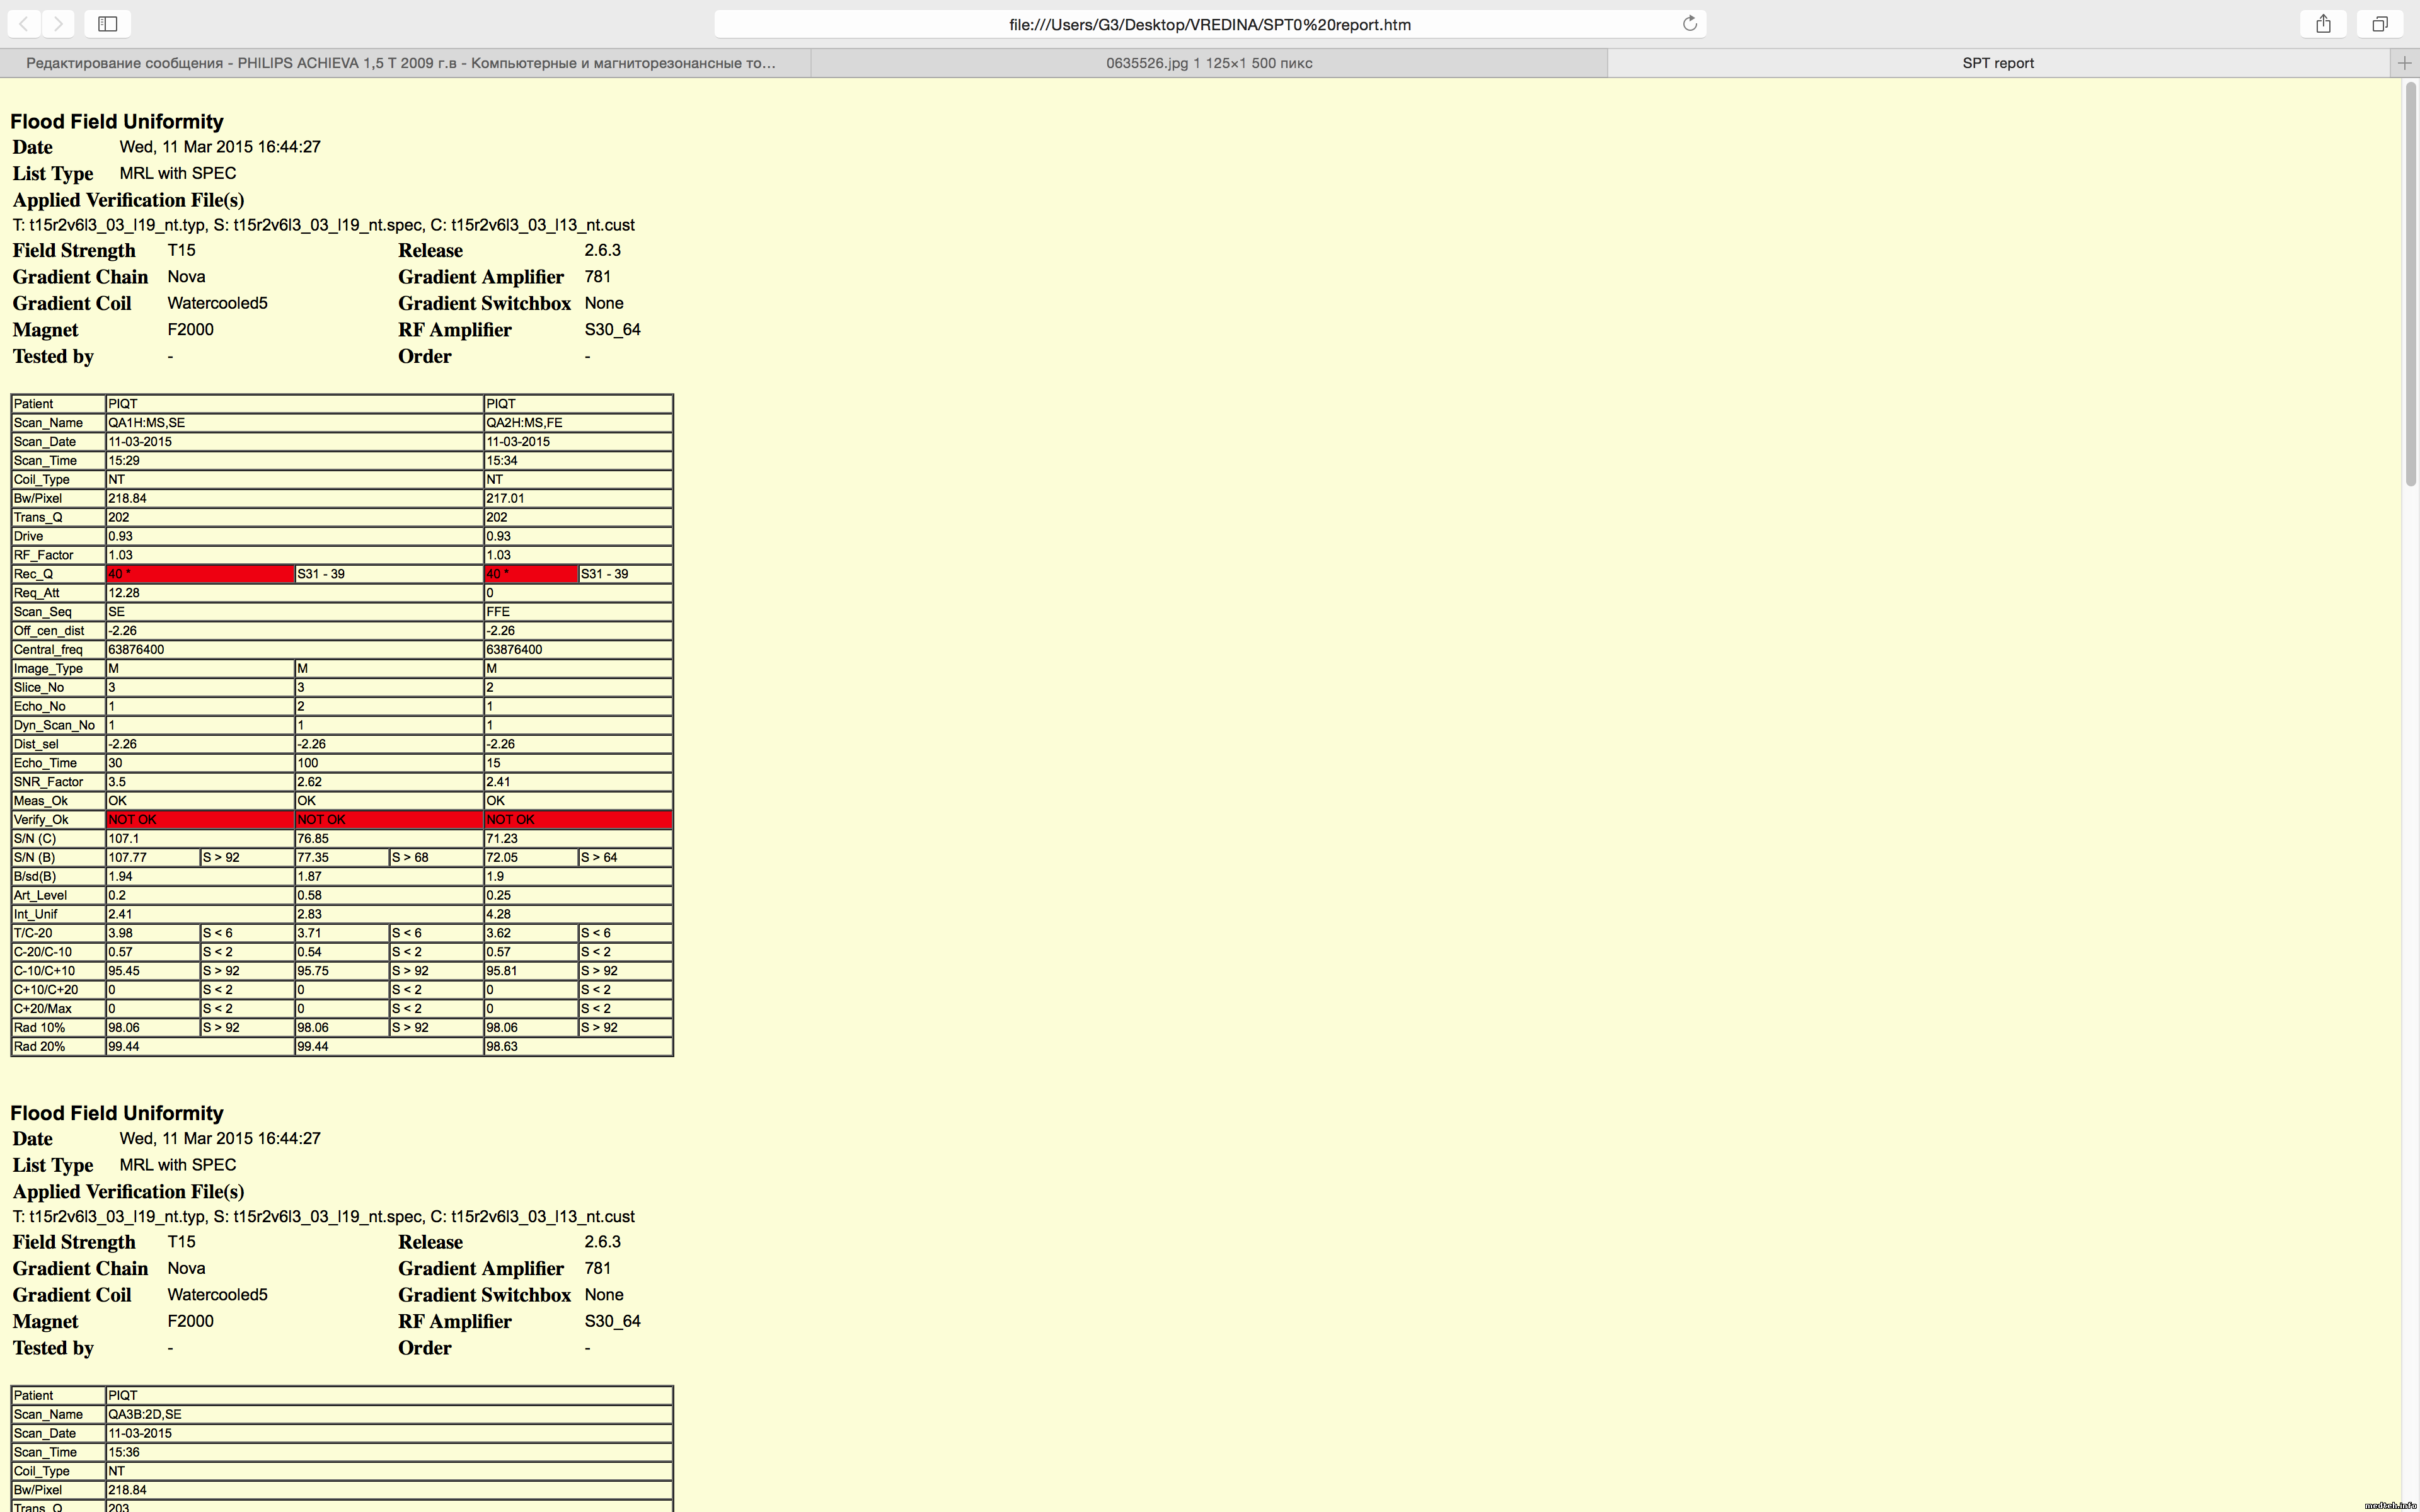Show the Safari sidebar
2420x1512 pixels.
(x=108, y=23)
